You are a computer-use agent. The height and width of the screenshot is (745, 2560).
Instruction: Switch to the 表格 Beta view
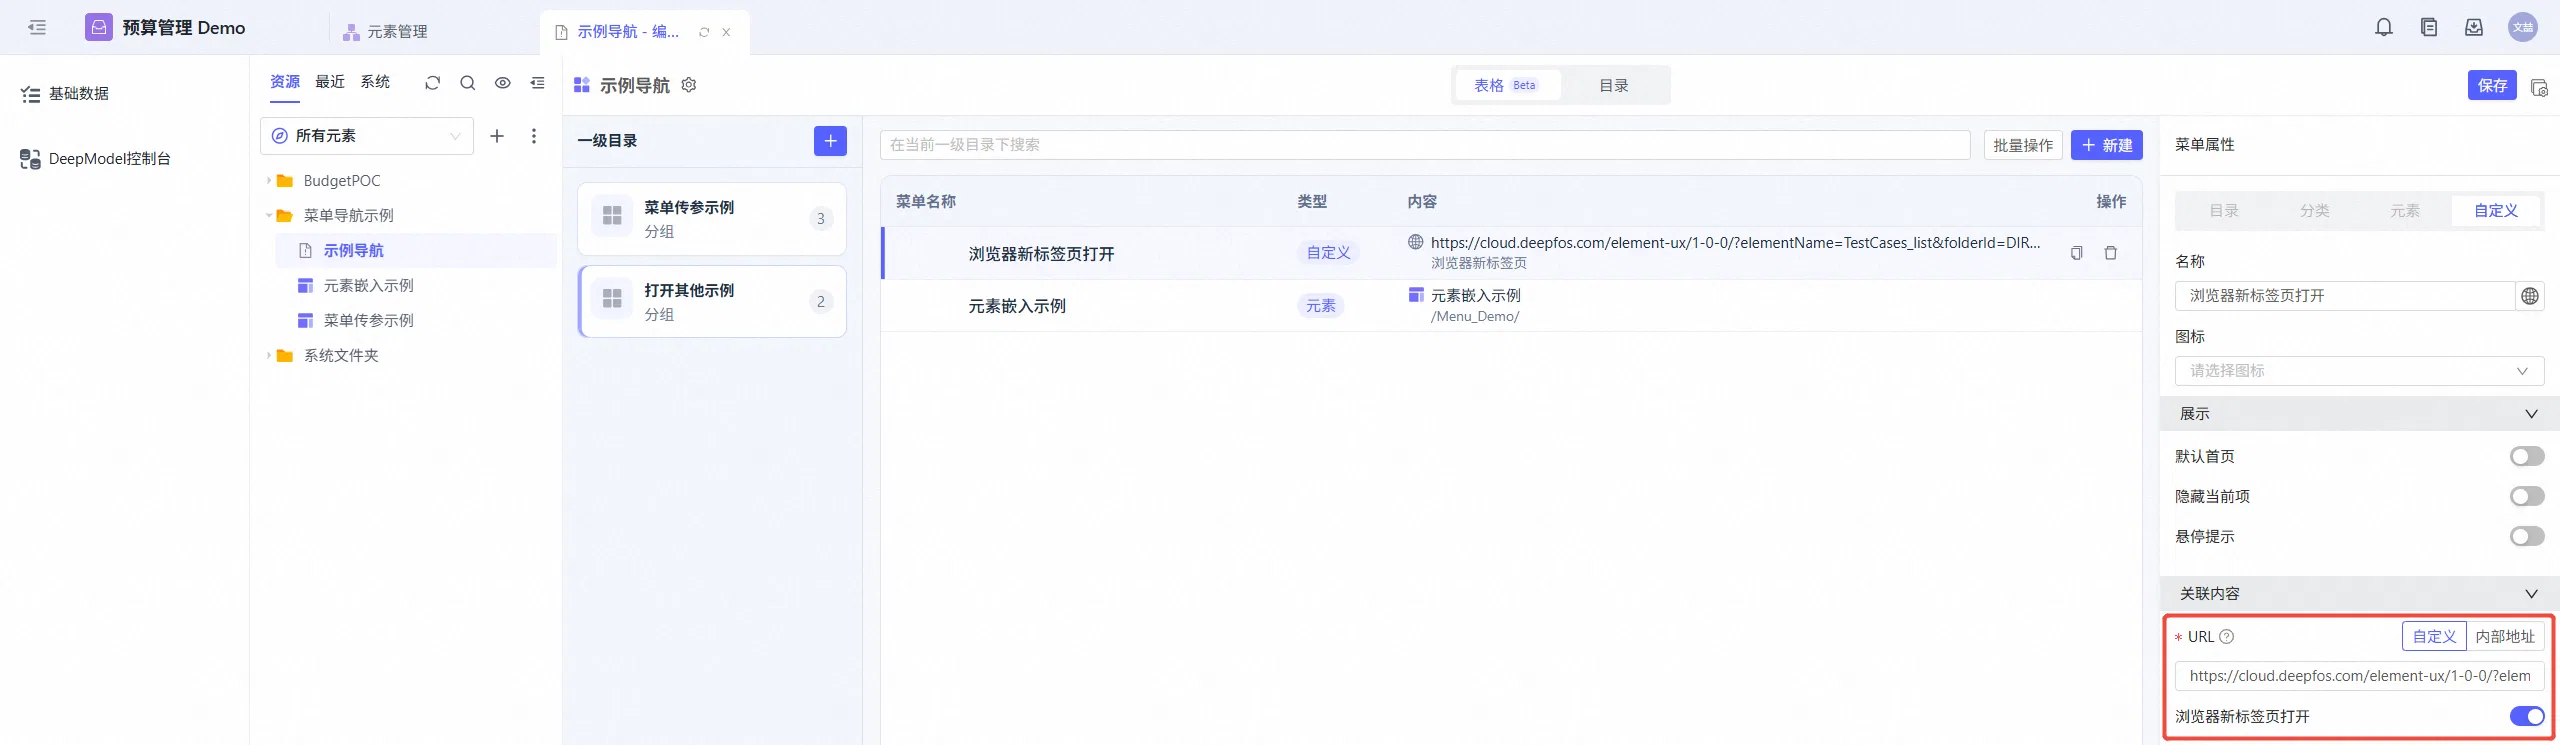[x=1506, y=86]
